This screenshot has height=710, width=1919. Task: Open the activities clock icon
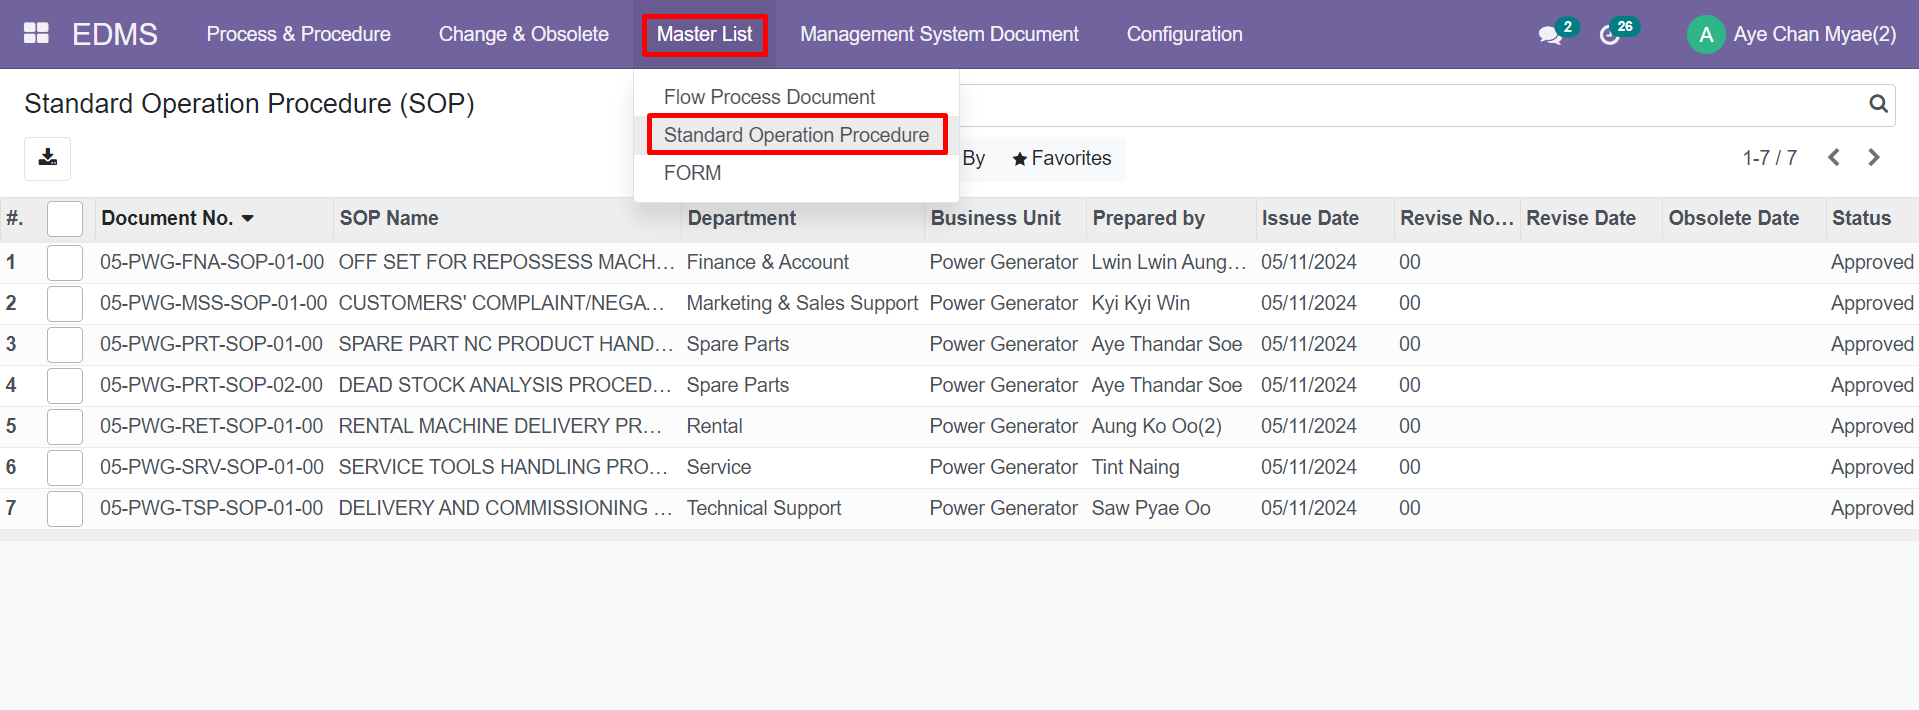point(1609,35)
